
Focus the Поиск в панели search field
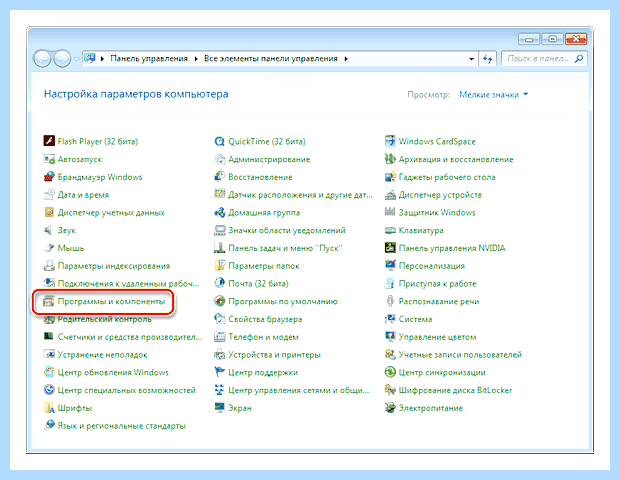544,59
